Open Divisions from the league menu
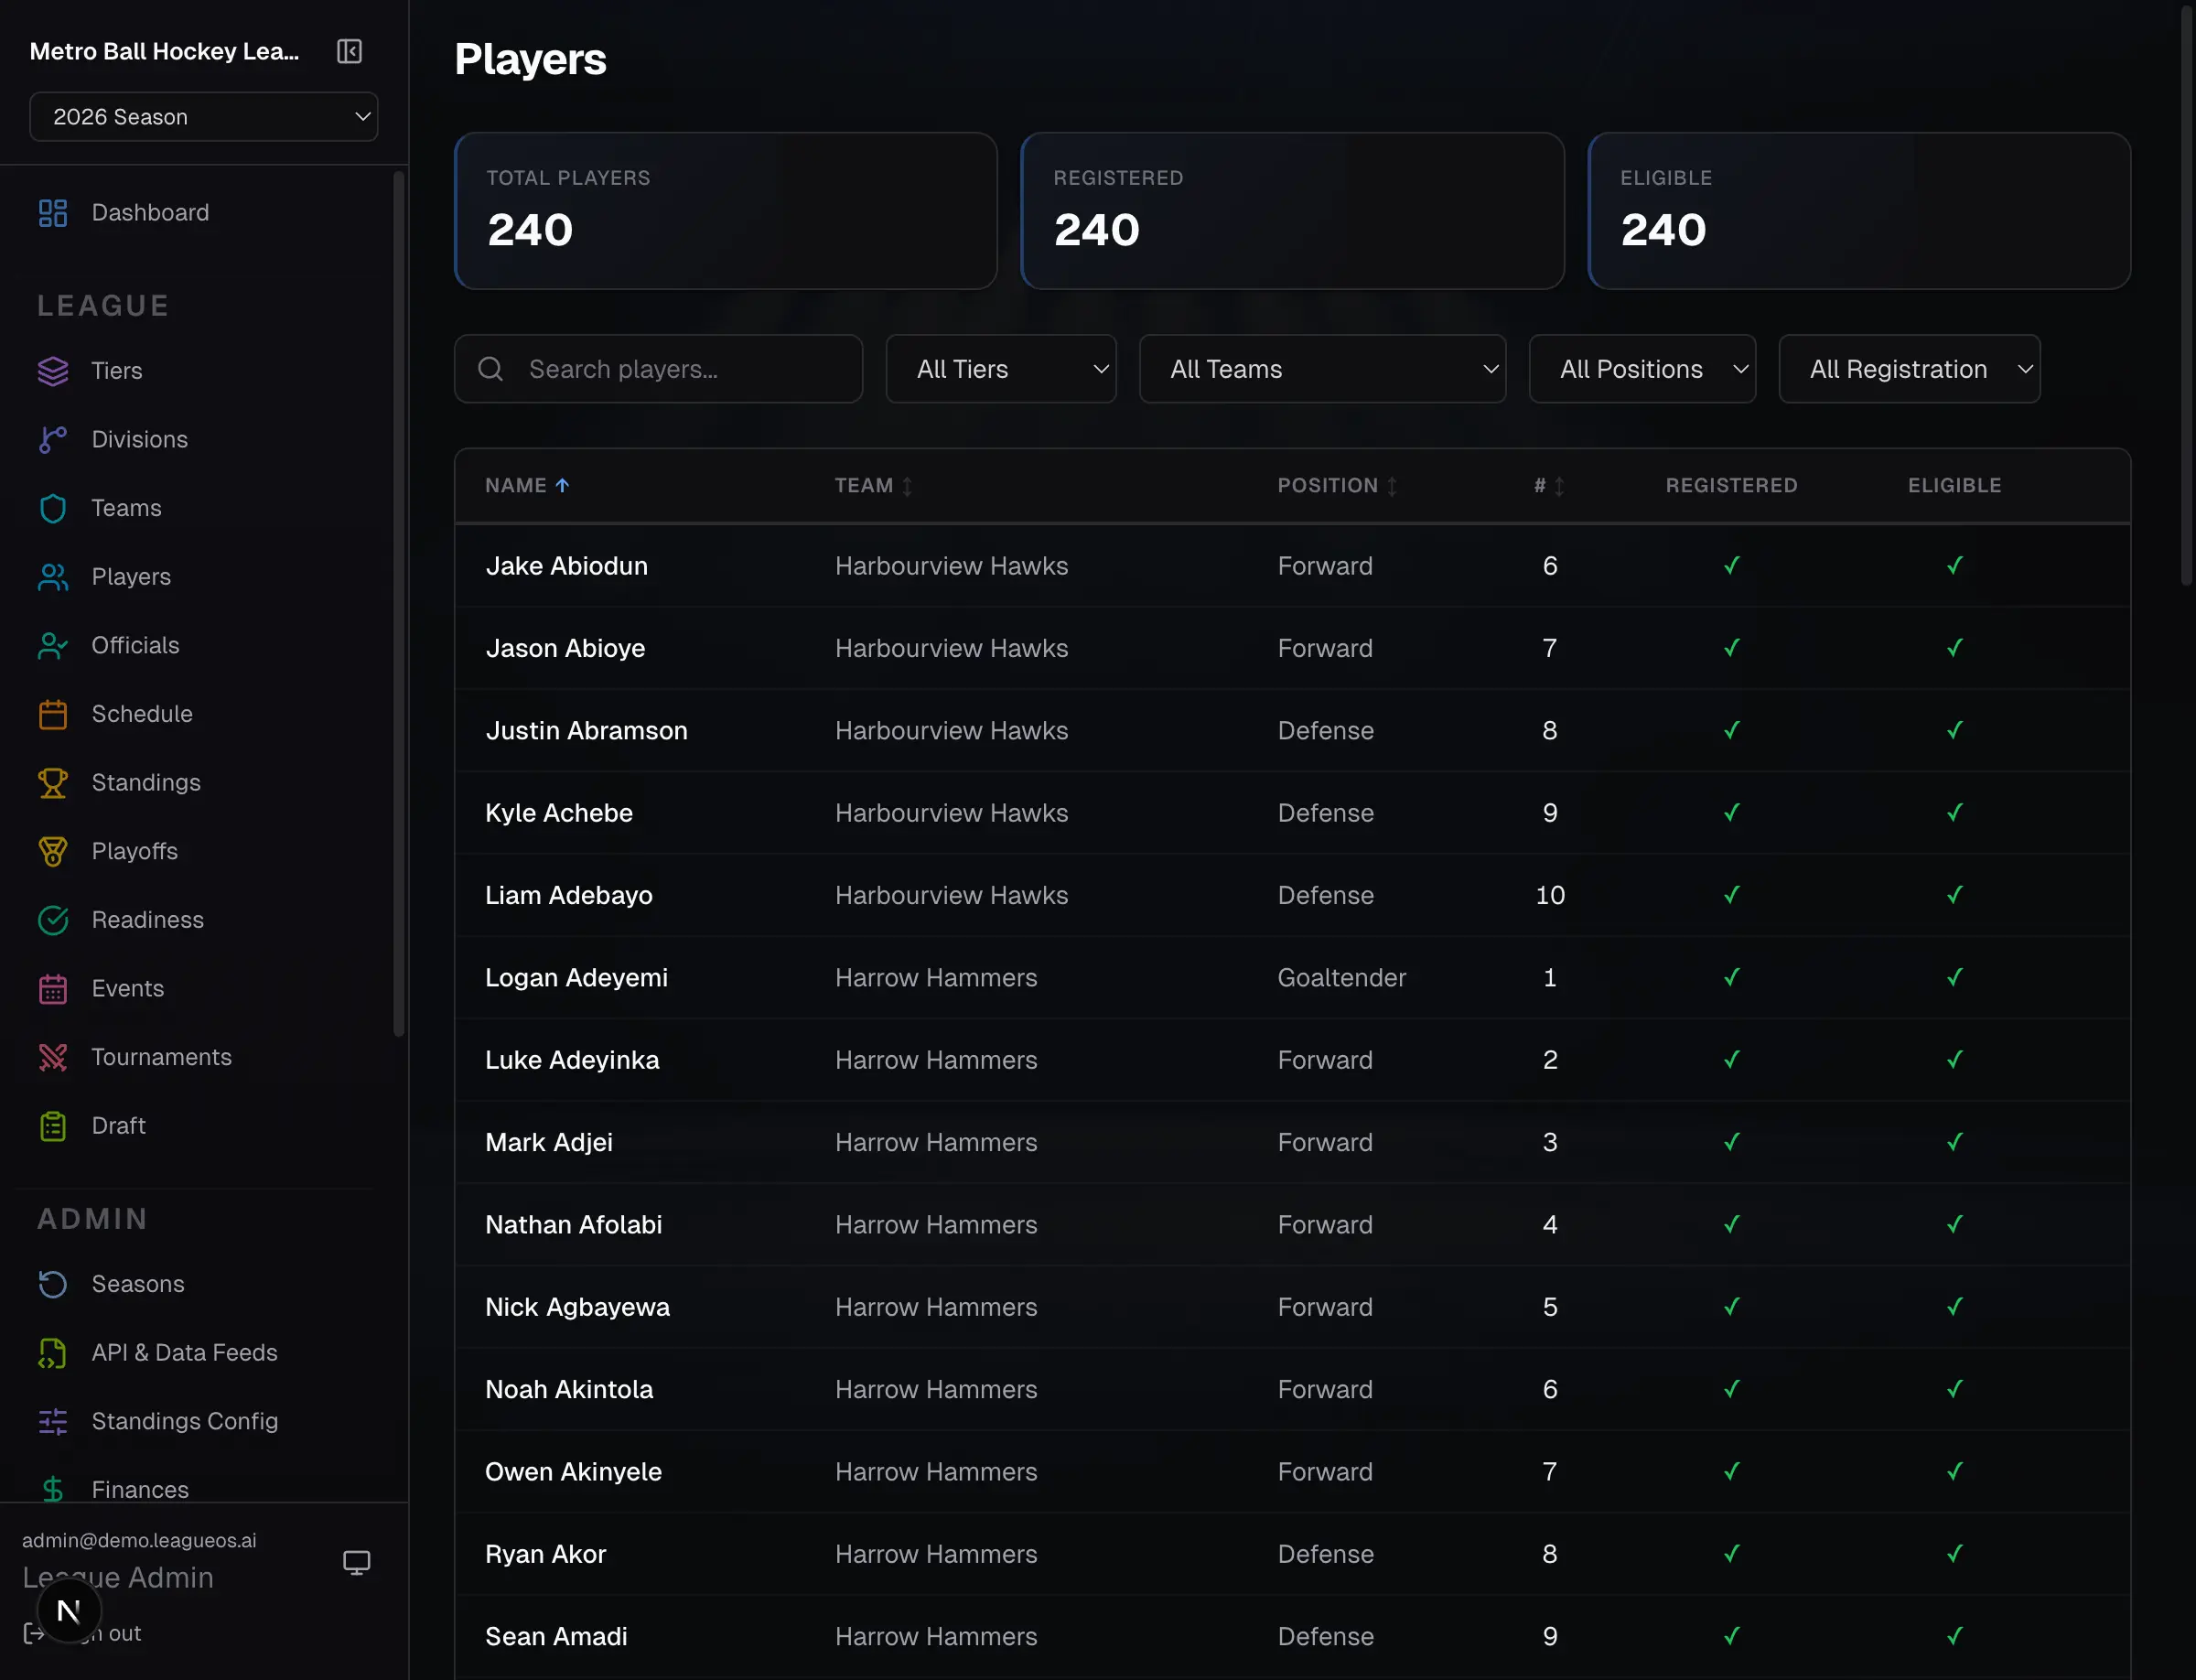The image size is (2196, 1680). pos(139,438)
